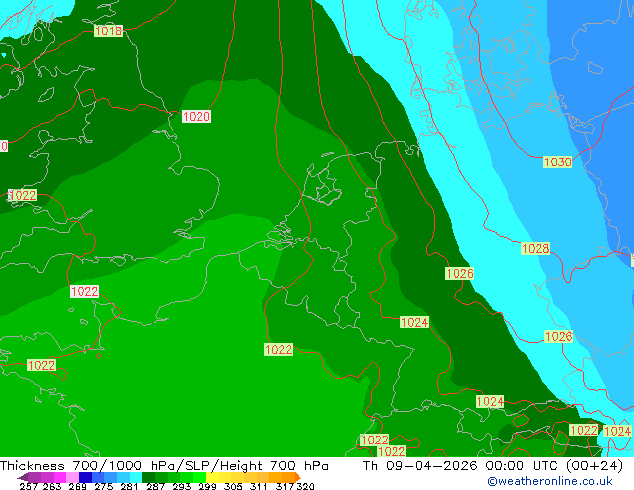Click the light pink legend swatch
634x490 pixels.
[72, 477]
